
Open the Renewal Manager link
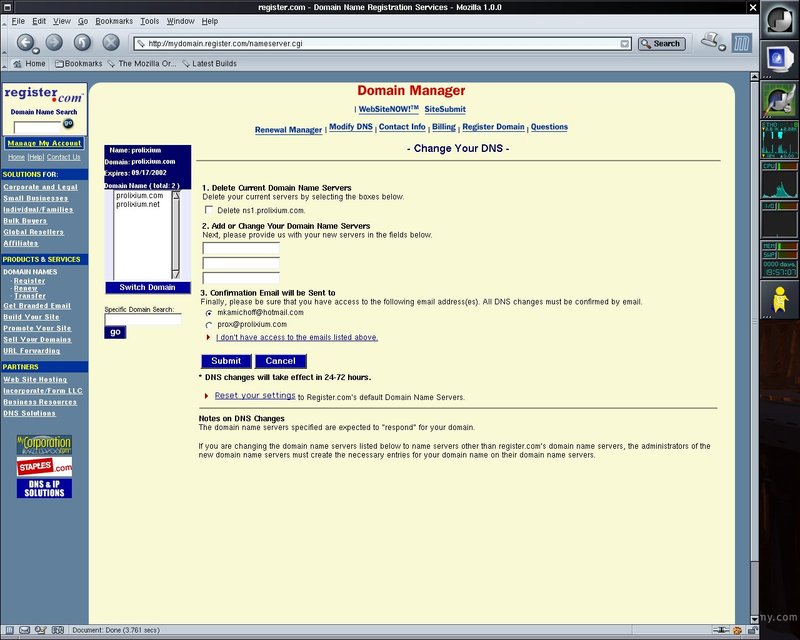(288, 130)
